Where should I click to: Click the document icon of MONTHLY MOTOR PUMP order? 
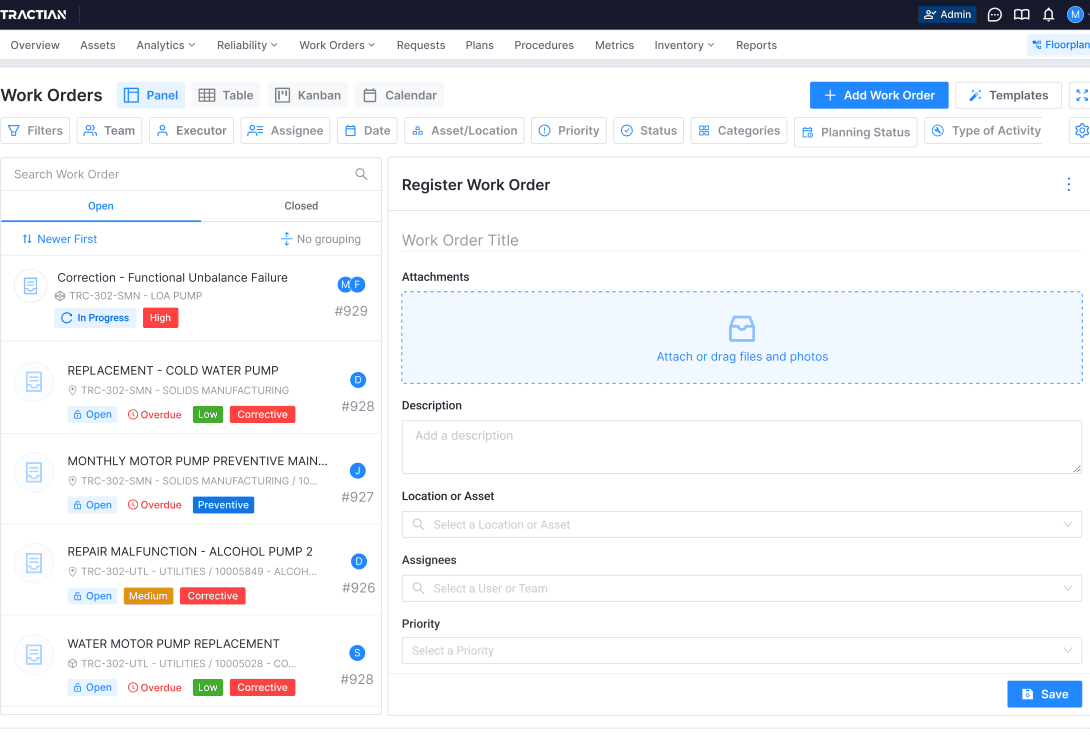click(33, 473)
